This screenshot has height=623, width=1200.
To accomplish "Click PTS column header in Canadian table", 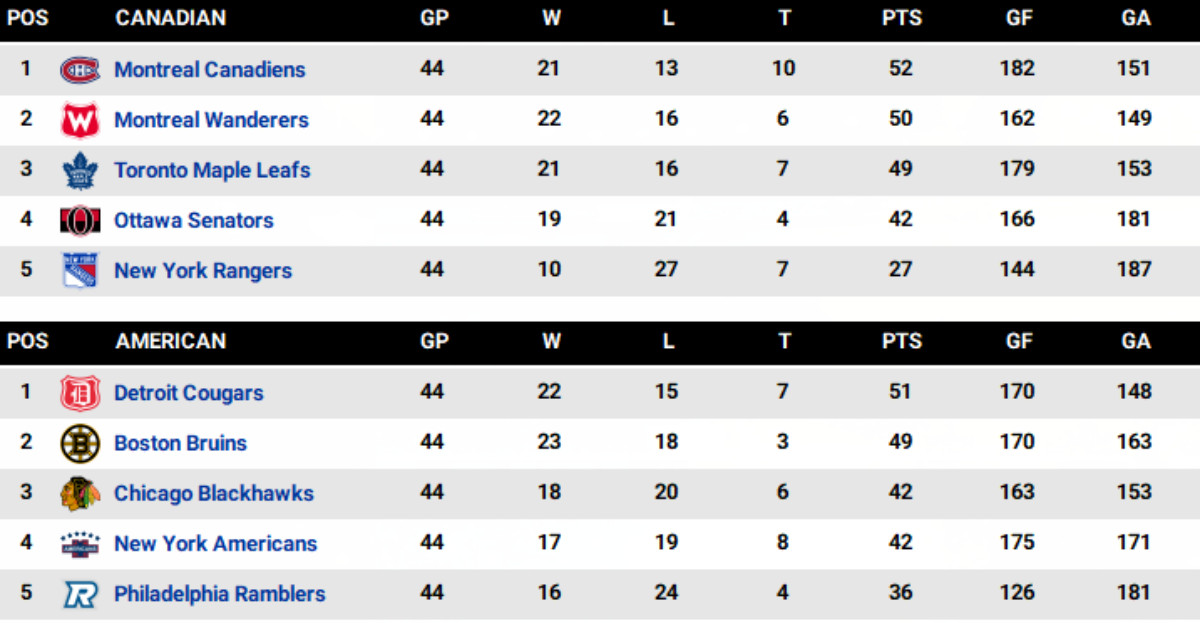I will pos(901,18).
